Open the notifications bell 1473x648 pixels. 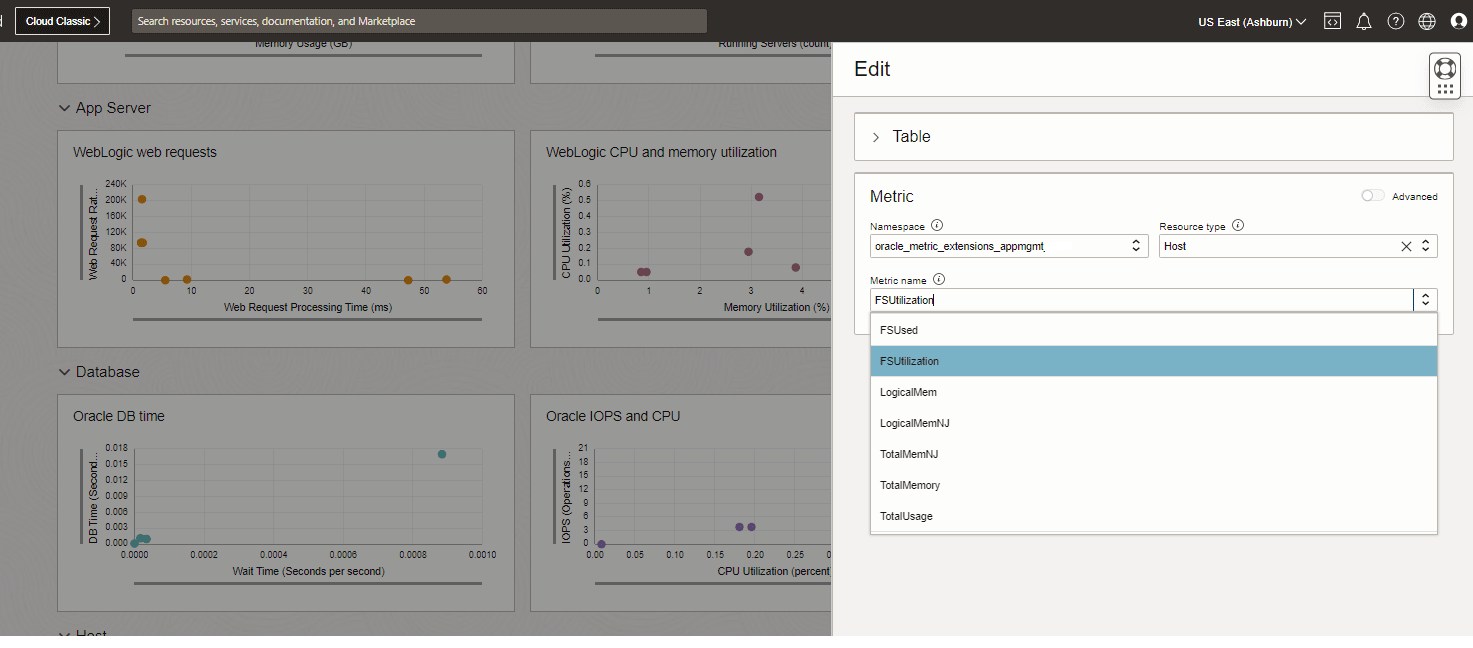click(x=1364, y=20)
